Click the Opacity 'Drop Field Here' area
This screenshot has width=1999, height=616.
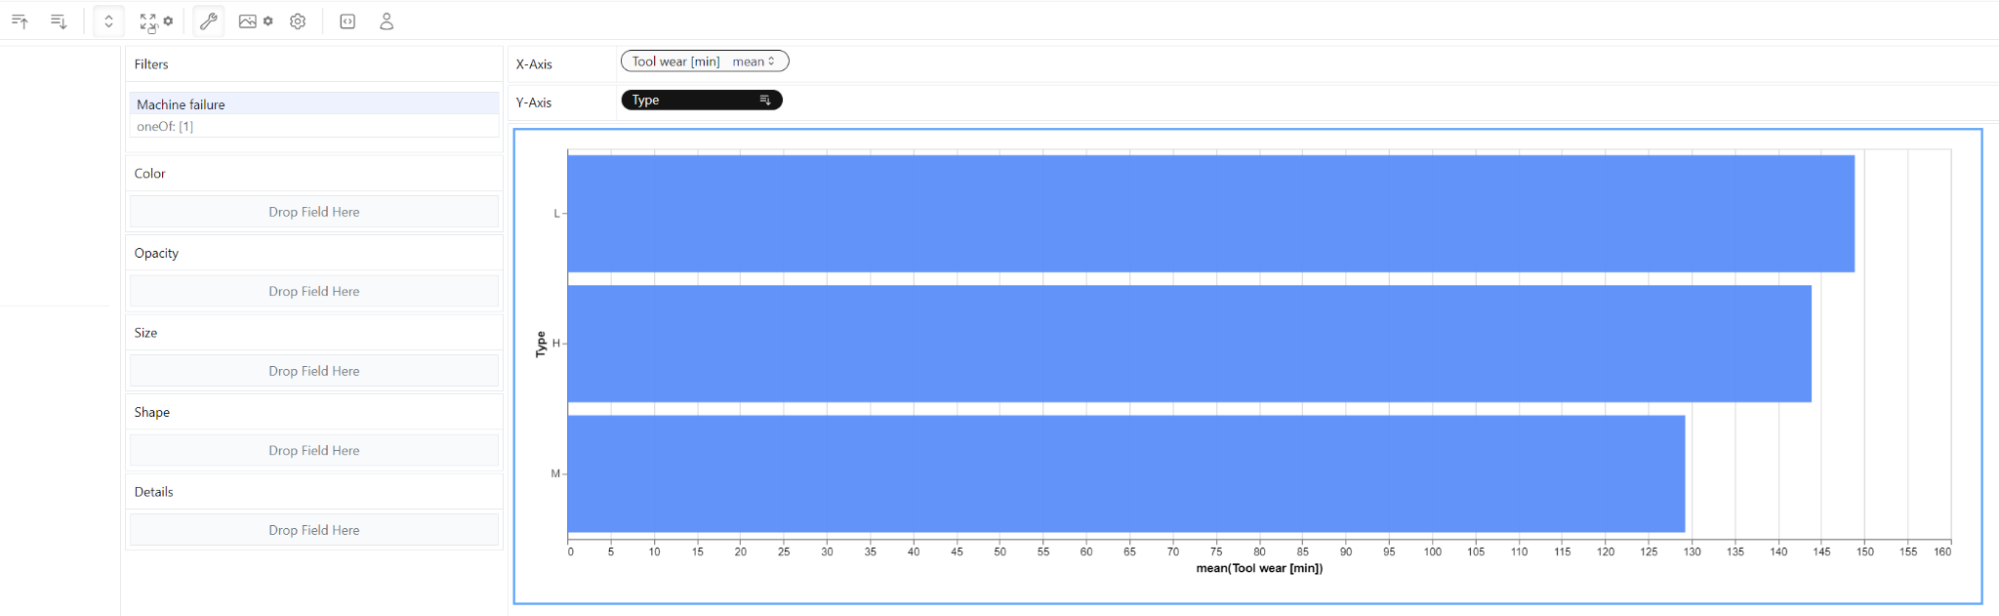tap(314, 291)
